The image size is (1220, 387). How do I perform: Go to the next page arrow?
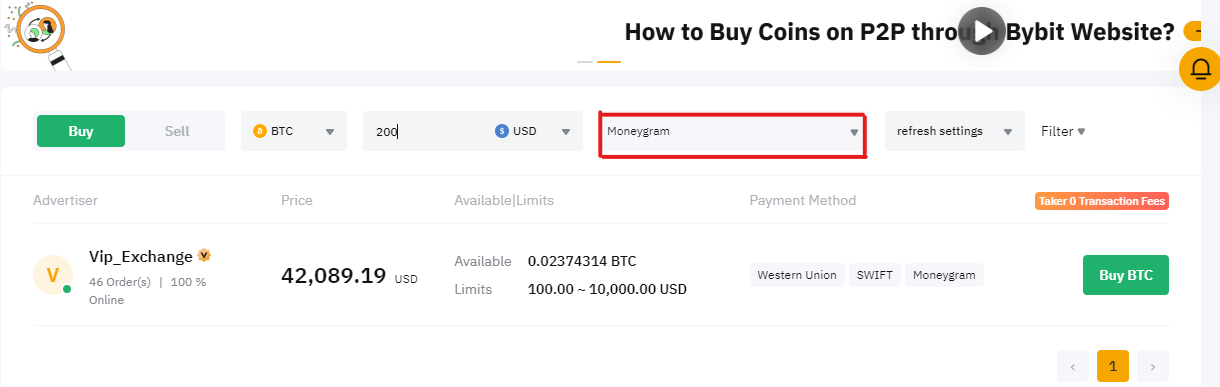(1153, 366)
